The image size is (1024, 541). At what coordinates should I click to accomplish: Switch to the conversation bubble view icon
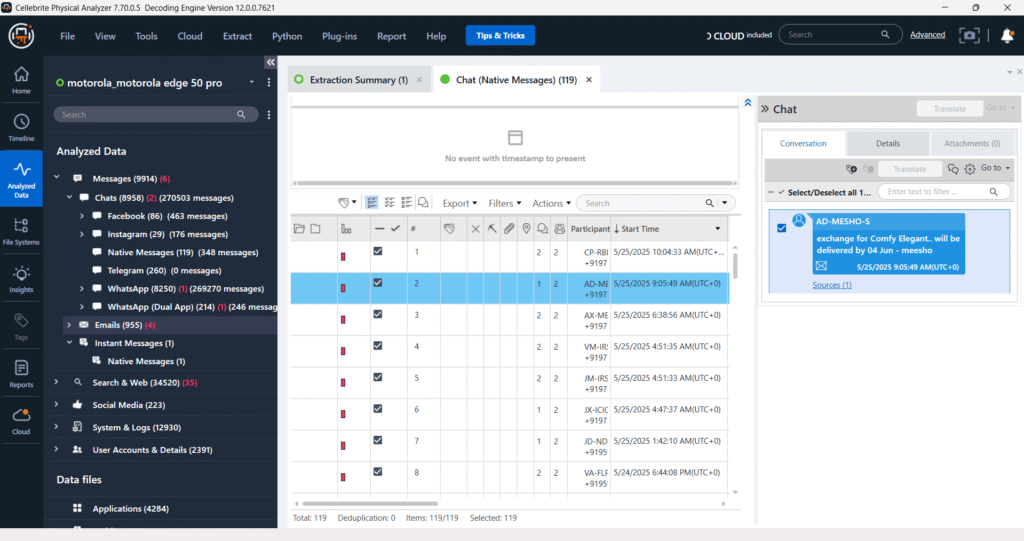(423, 203)
